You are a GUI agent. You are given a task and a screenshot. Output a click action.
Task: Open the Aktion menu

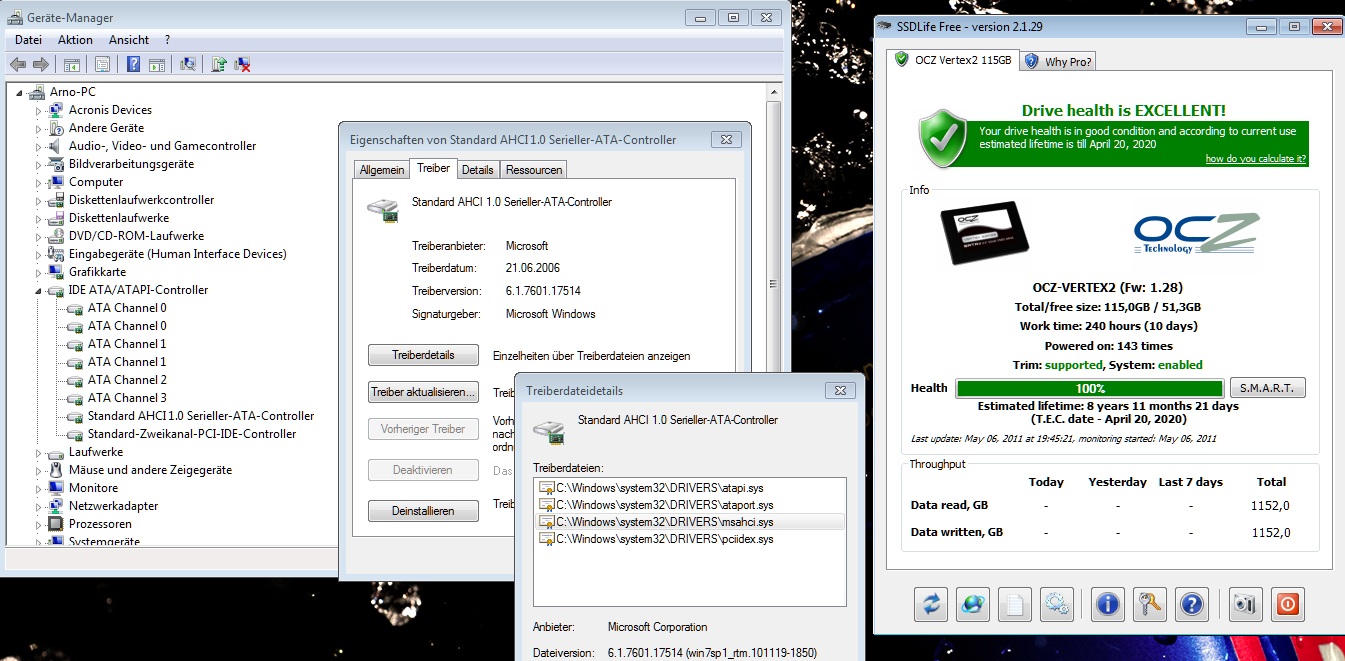75,40
